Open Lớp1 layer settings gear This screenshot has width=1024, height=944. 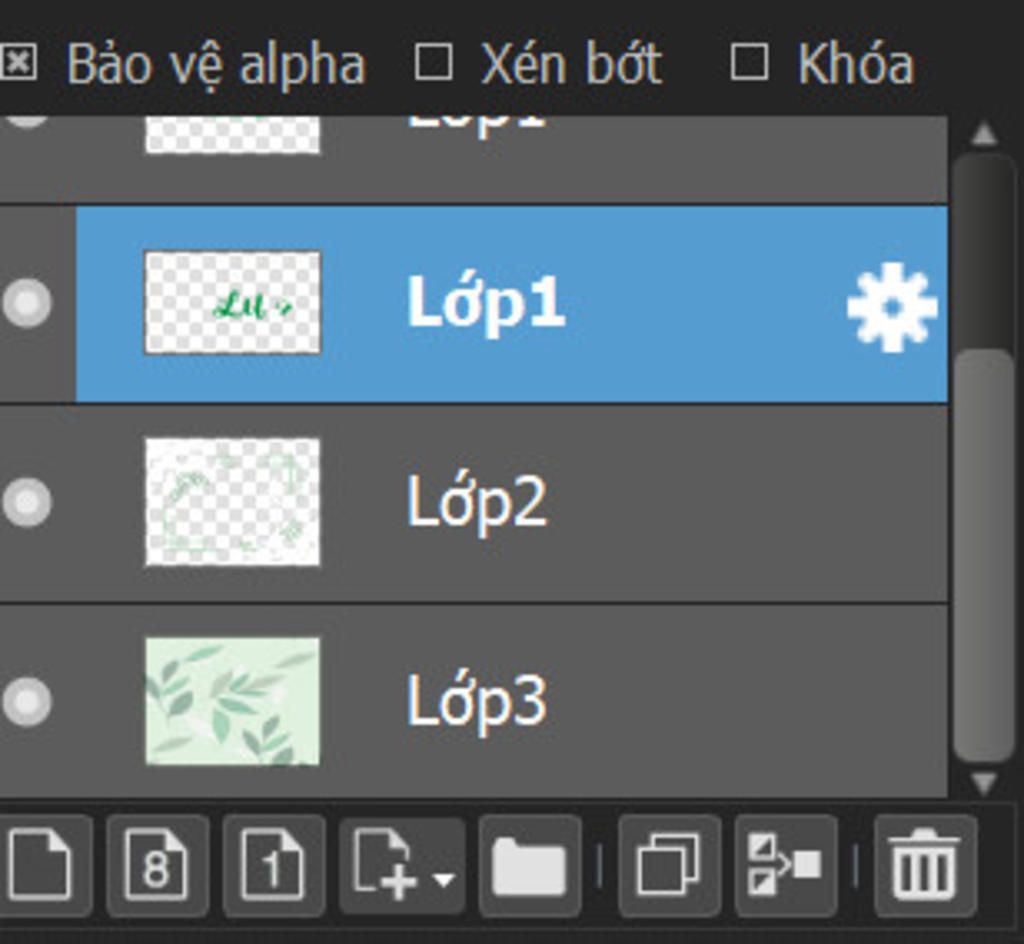(x=893, y=307)
